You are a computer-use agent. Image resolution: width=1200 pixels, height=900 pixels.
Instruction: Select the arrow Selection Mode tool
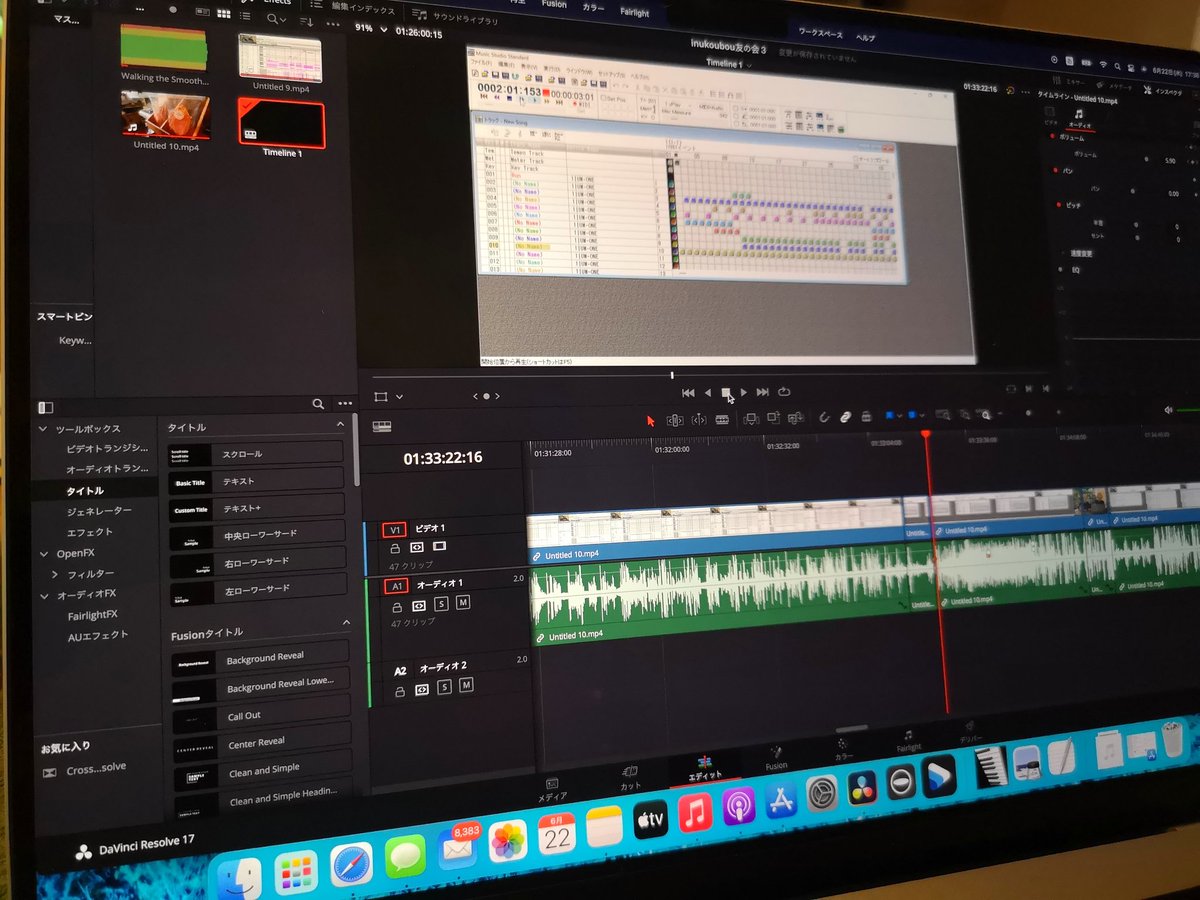coord(650,421)
